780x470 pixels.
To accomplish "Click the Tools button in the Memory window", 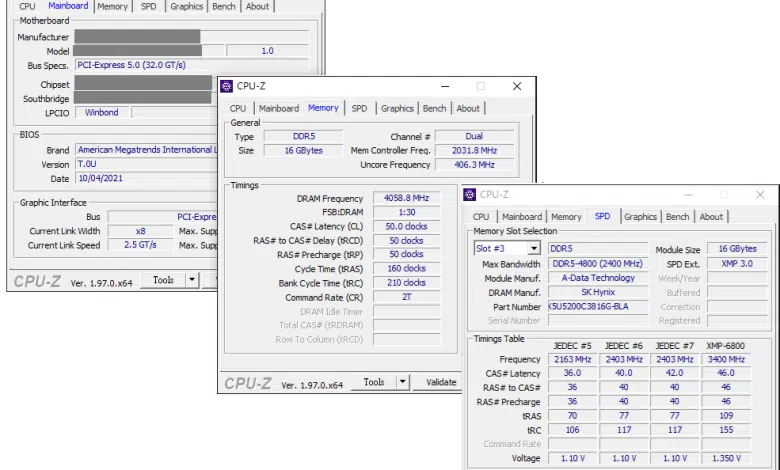I will click(374, 382).
